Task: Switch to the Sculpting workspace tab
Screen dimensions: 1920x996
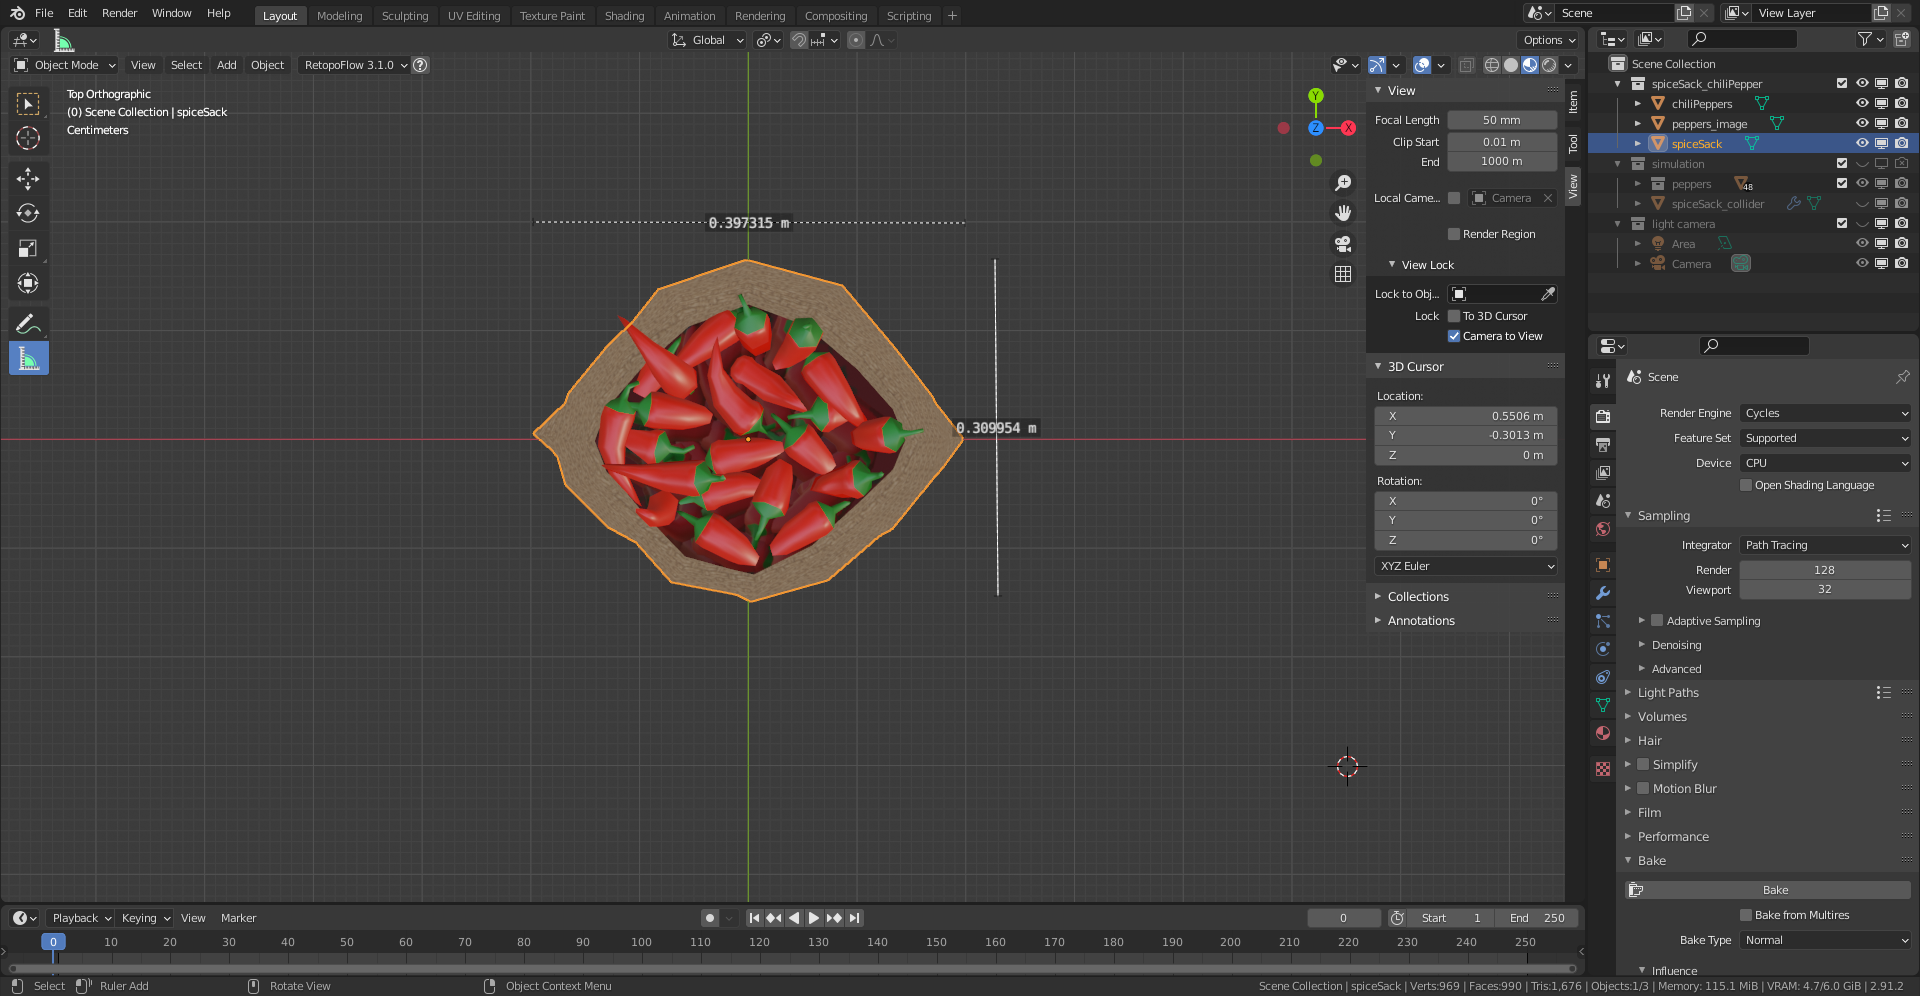Action: tap(404, 16)
